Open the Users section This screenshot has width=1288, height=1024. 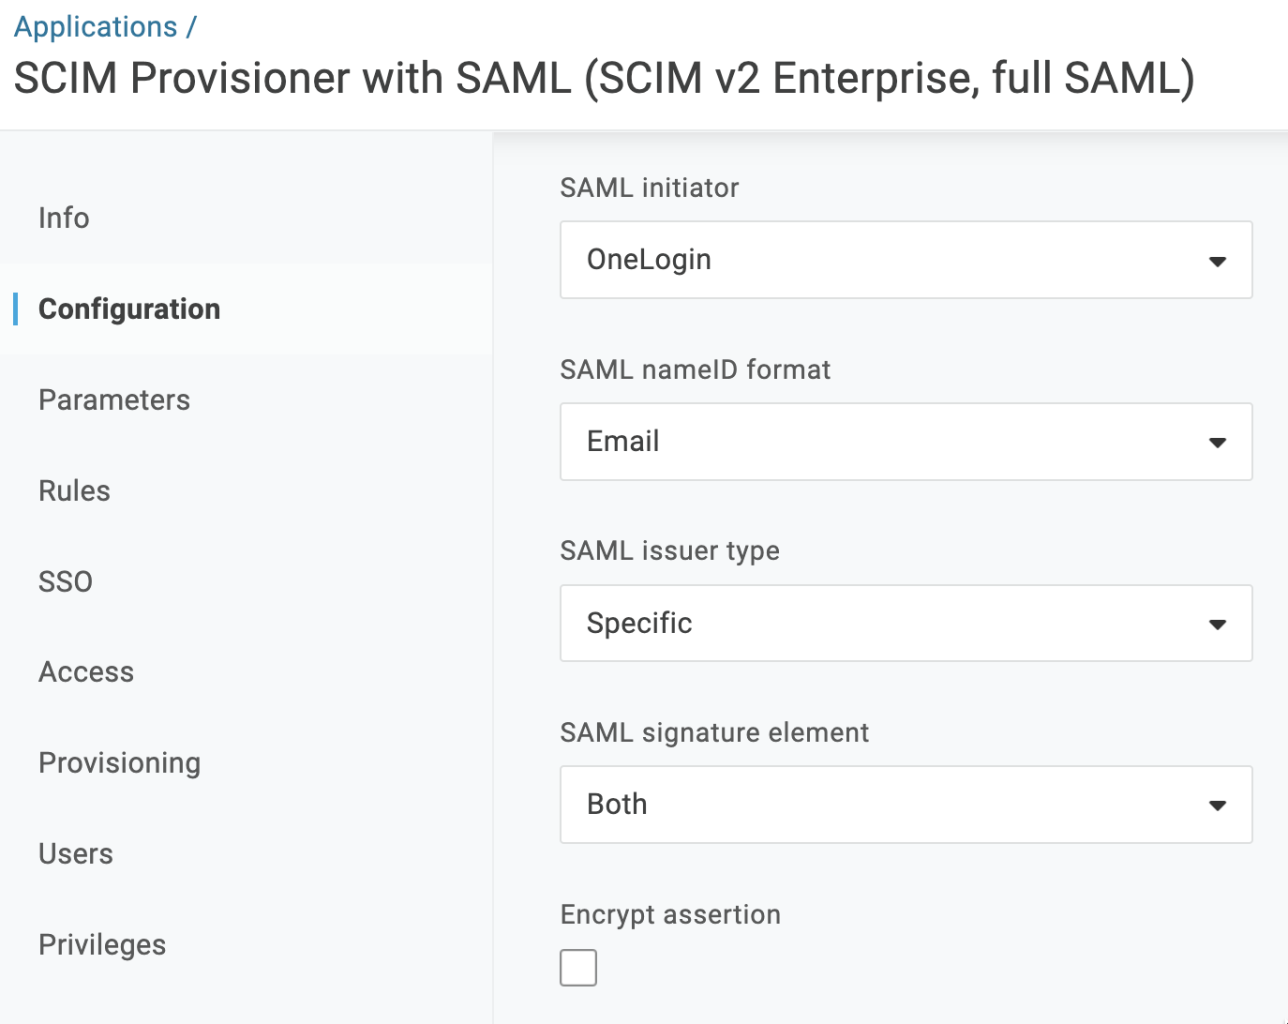click(76, 854)
